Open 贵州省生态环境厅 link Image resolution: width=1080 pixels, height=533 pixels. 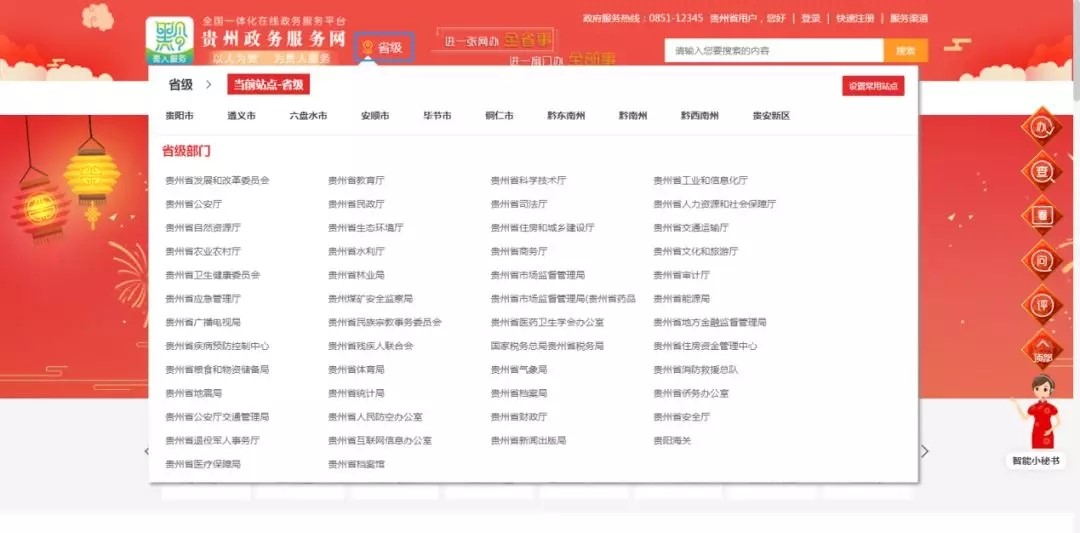point(366,227)
